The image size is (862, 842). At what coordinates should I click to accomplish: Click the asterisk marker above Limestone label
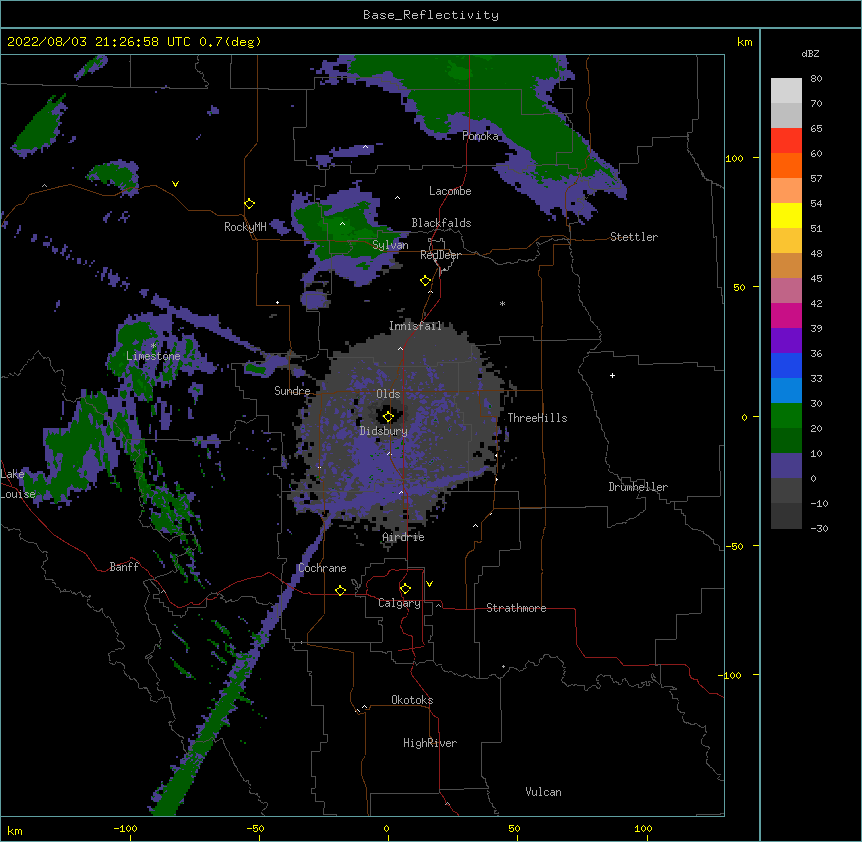pos(153,346)
